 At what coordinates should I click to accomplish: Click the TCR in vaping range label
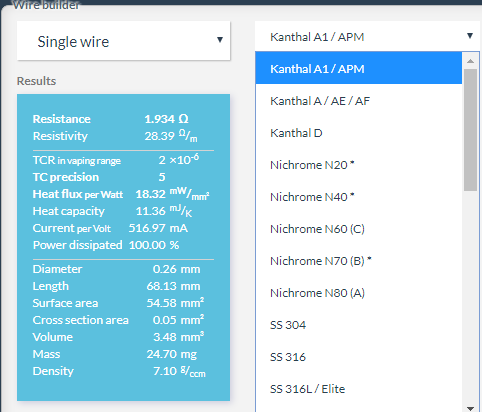tap(77, 160)
